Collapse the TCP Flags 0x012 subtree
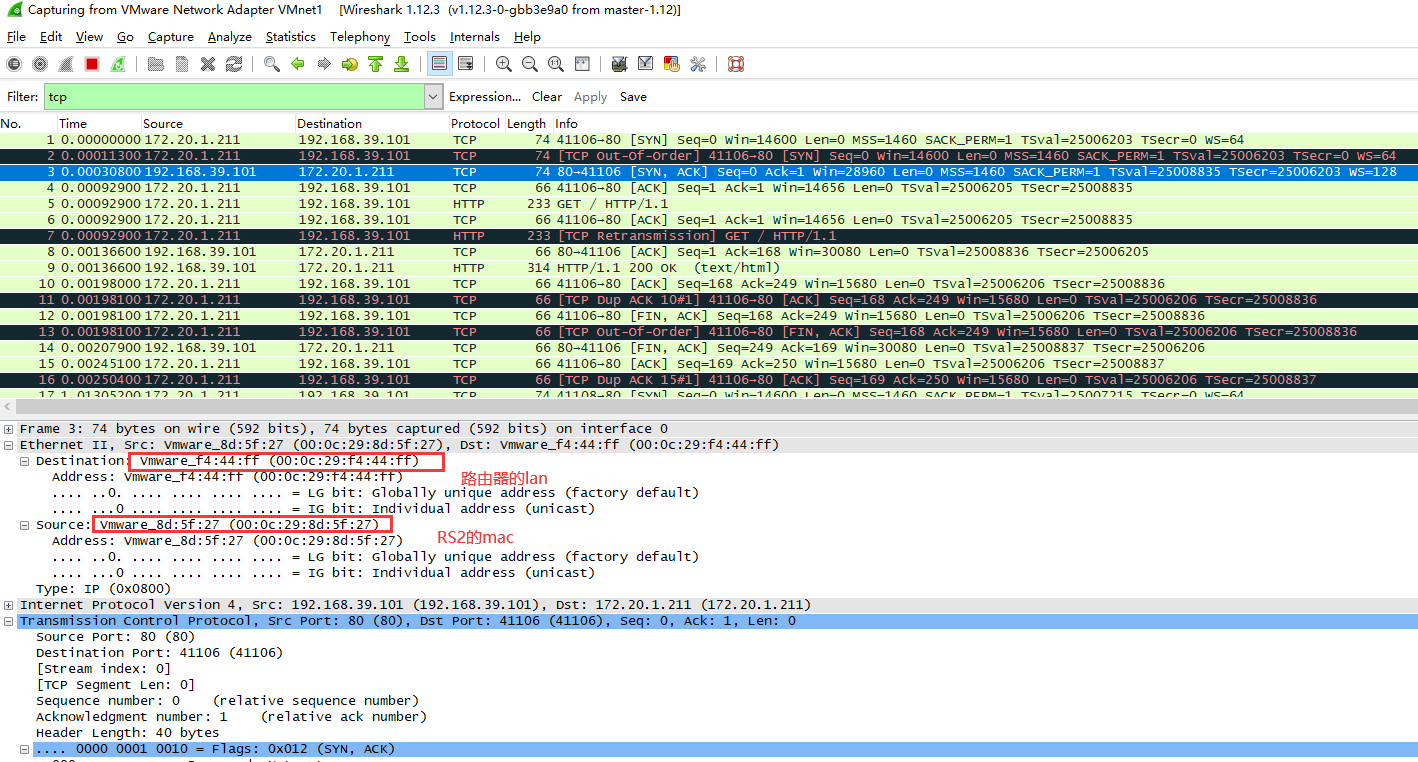The width and height of the screenshot is (1418, 762). [25, 749]
